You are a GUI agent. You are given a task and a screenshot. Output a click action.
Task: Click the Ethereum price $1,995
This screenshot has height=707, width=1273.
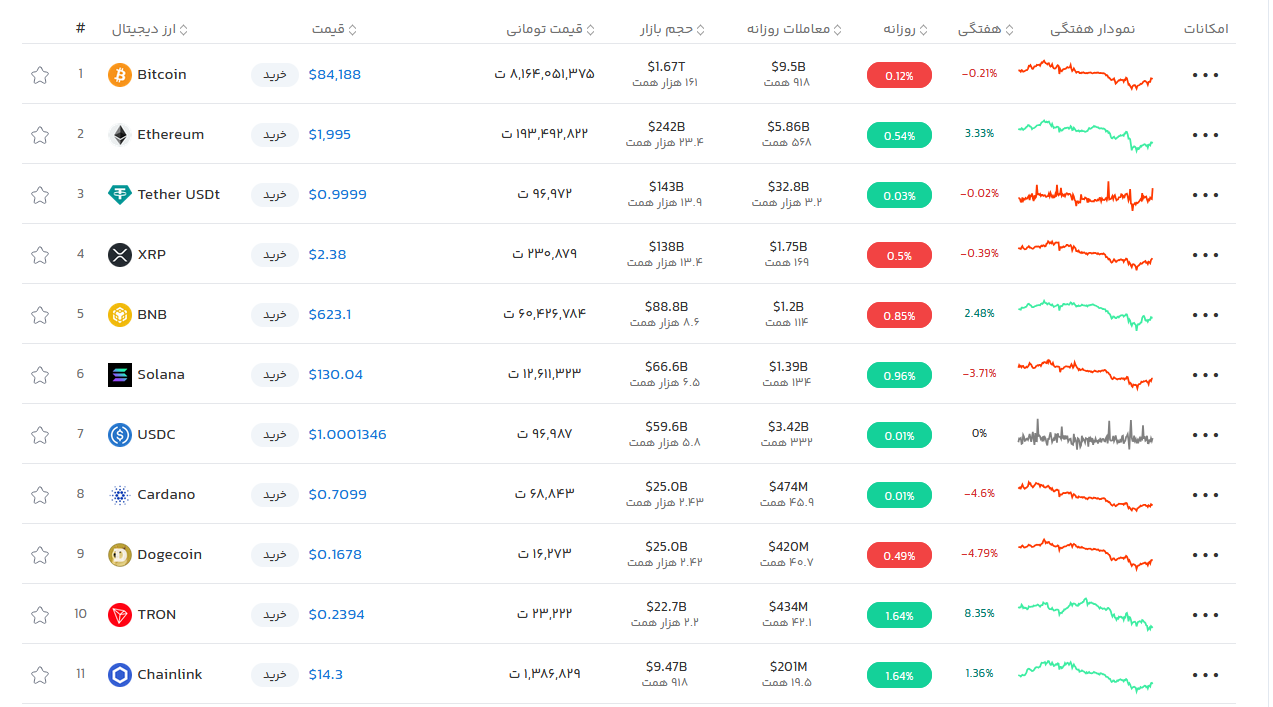(x=330, y=135)
